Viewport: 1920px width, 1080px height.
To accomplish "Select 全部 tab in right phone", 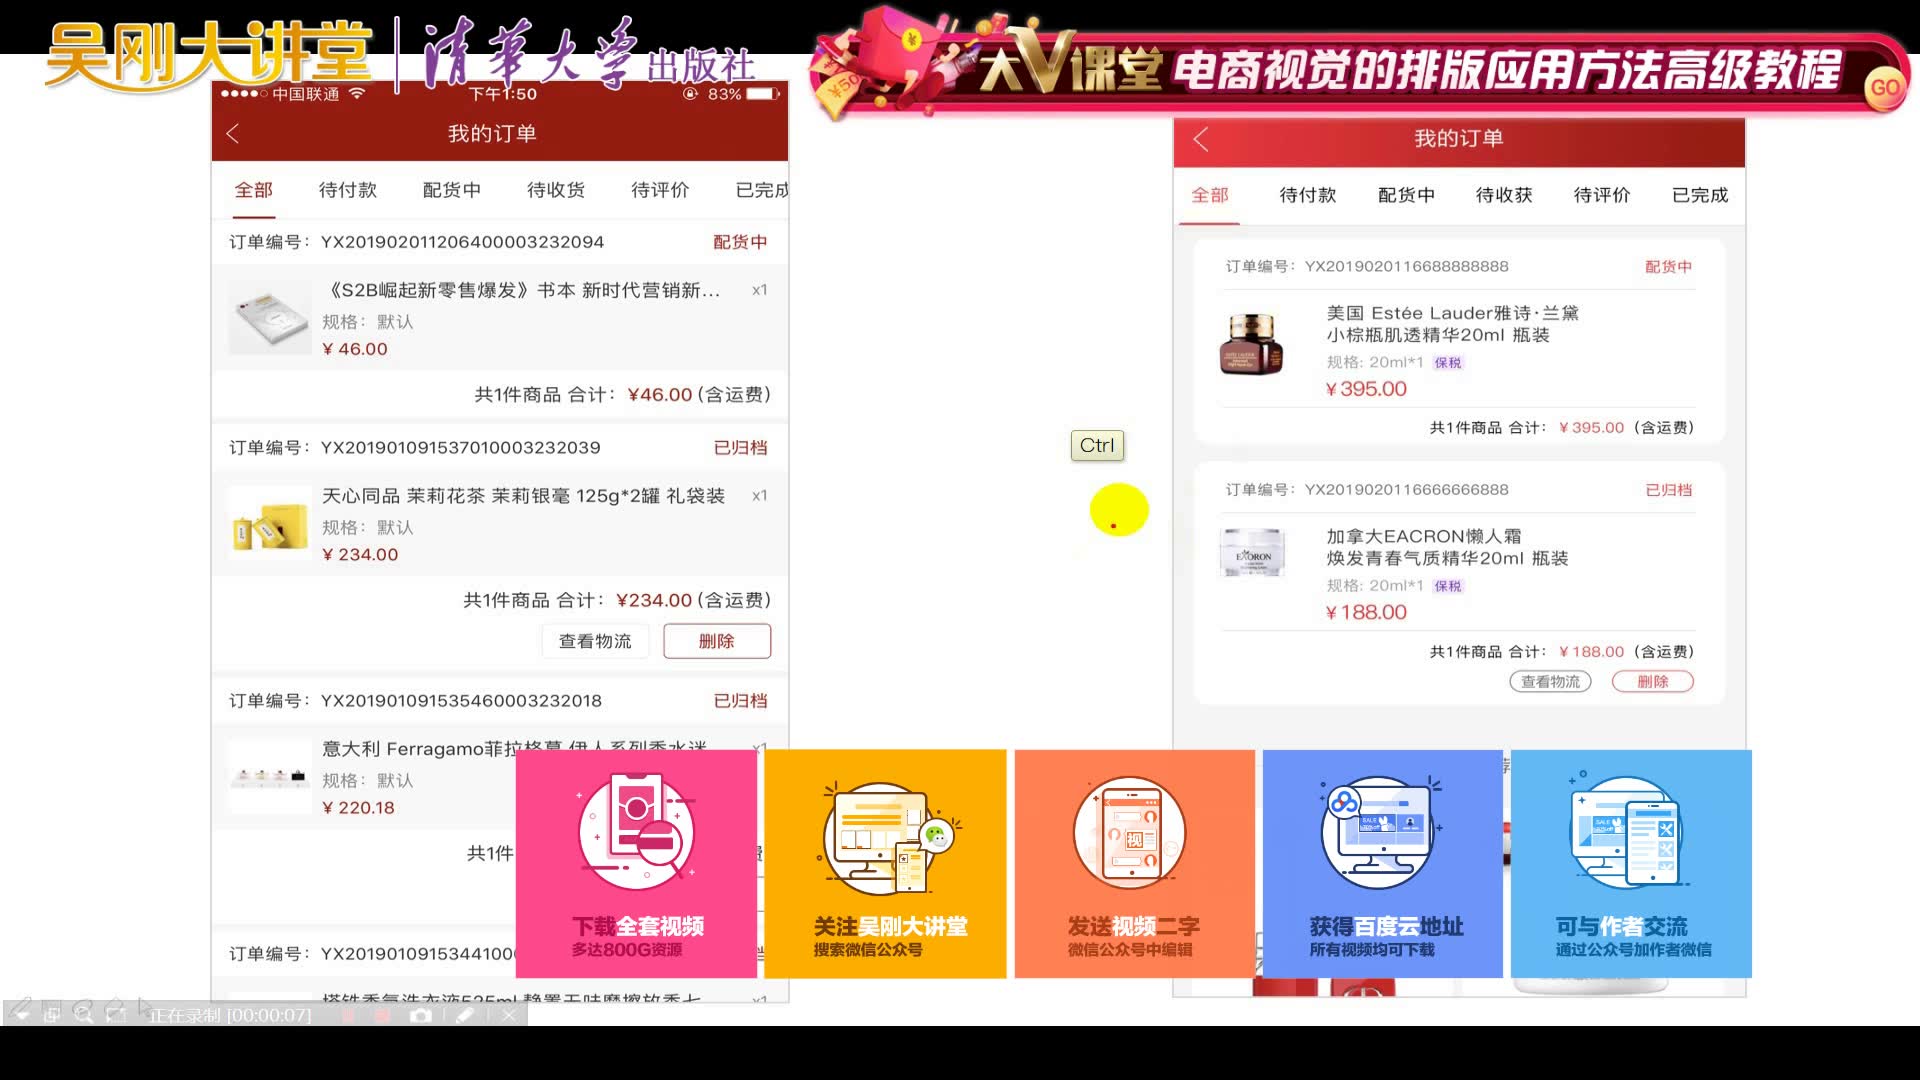I will pyautogui.click(x=1210, y=195).
